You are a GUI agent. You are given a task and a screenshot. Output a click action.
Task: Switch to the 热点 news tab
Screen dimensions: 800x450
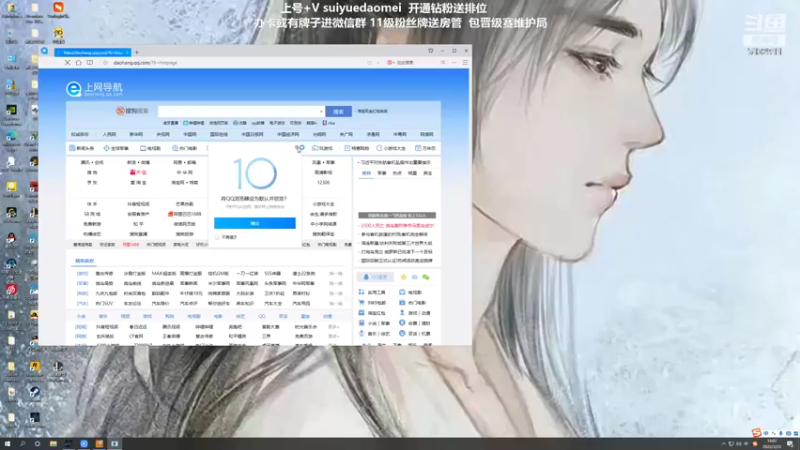click(x=397, y=173)
